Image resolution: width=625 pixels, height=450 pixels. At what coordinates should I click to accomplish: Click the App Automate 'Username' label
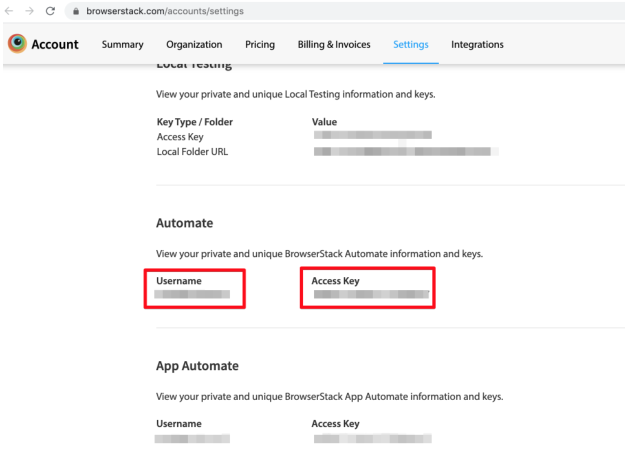point(179,424)
